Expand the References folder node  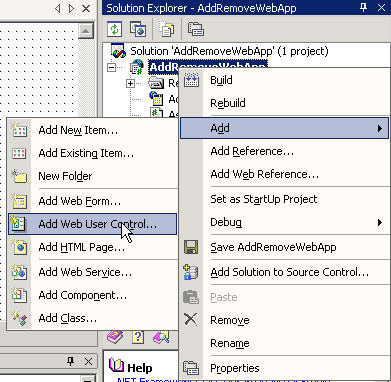click(x=131, y=83)
